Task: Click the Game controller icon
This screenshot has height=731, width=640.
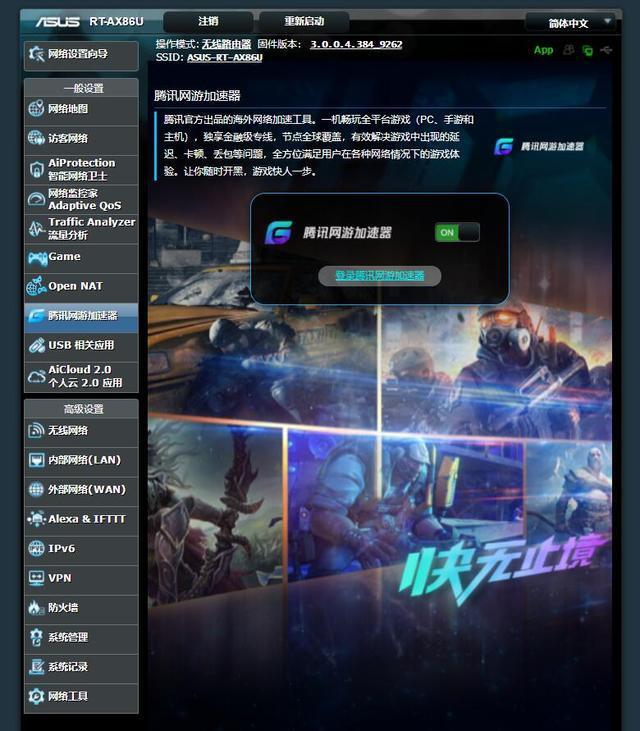Action: (37, 257)
